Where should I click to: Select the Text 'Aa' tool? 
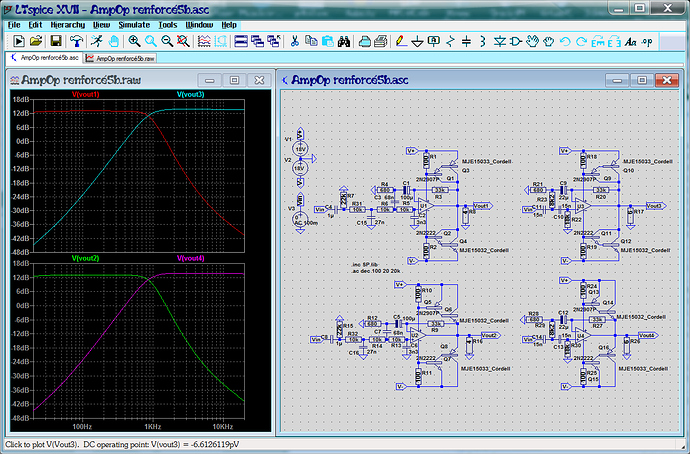[x=631, y=42]
